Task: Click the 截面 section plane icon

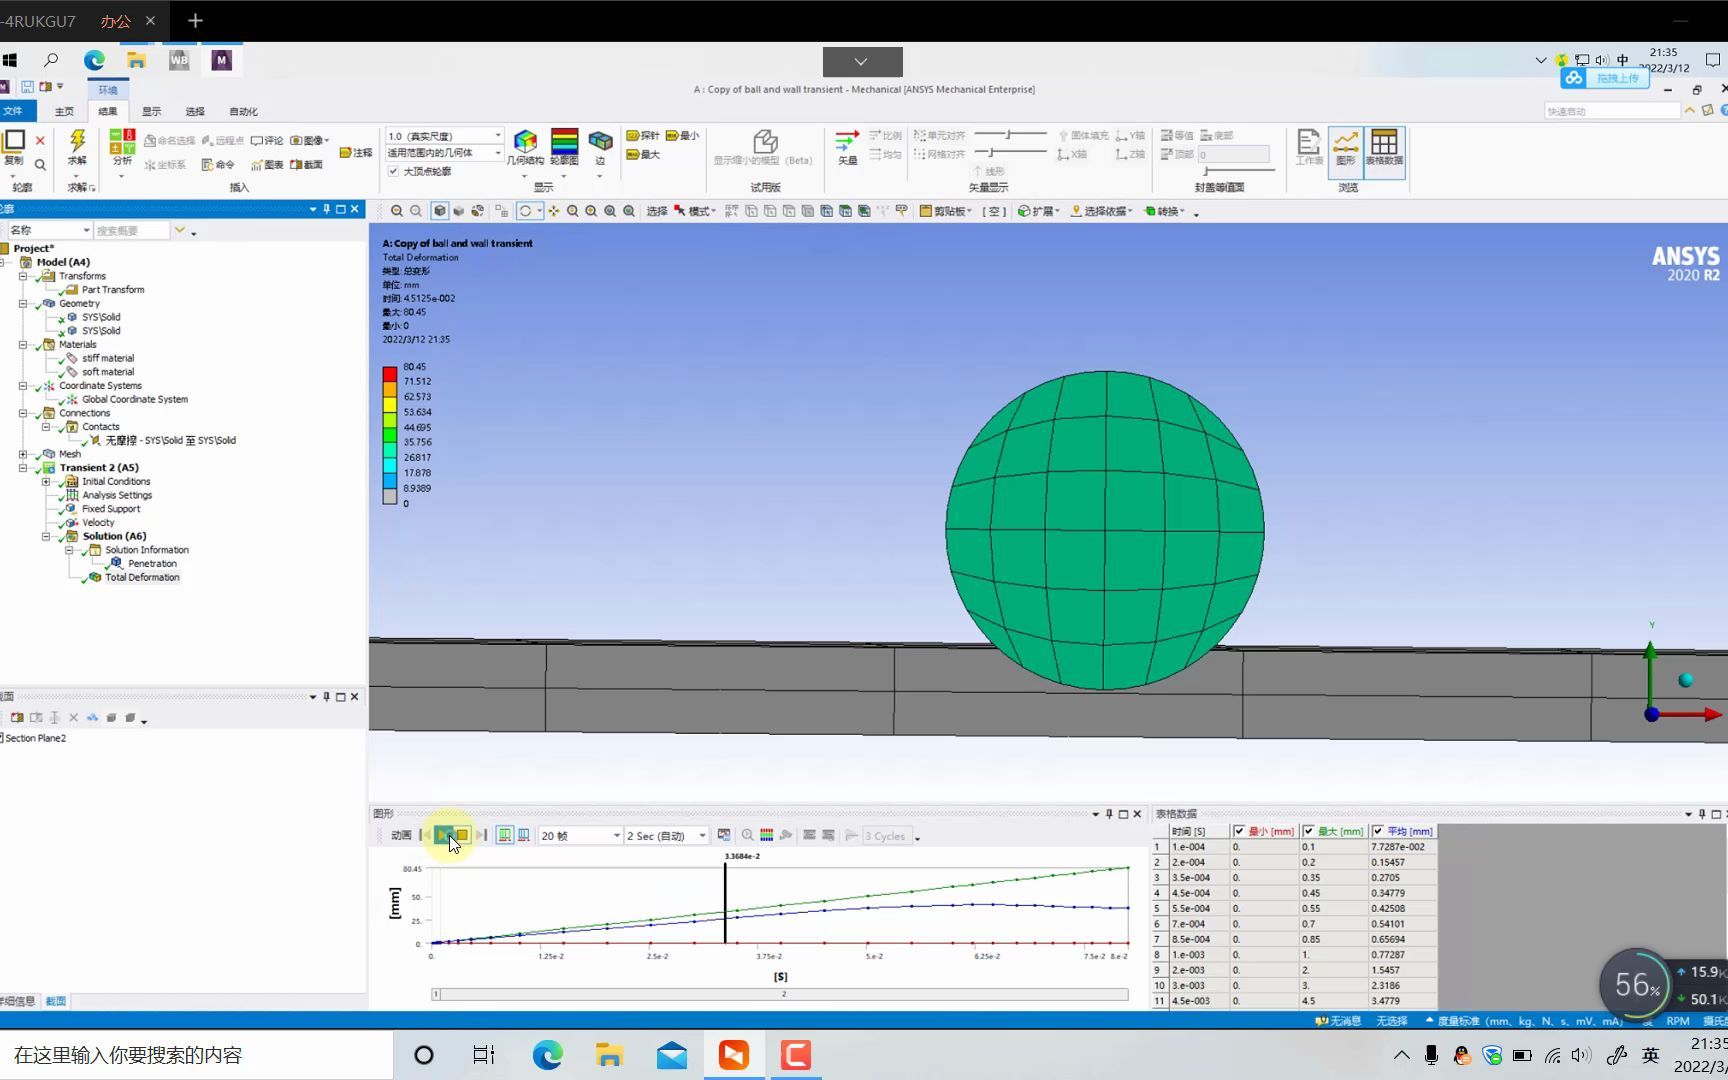Action: coord(305,165)
